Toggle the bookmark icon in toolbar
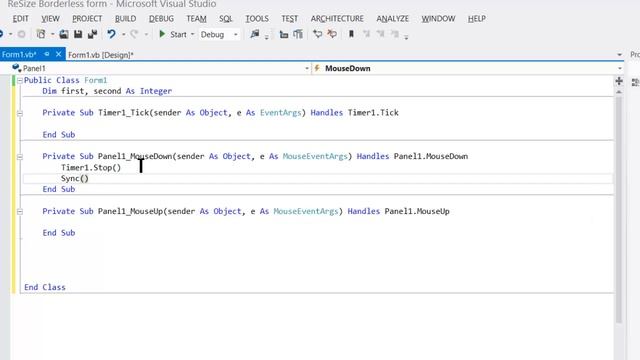Viewport: 640px width, 360px height. pos(351,34)
